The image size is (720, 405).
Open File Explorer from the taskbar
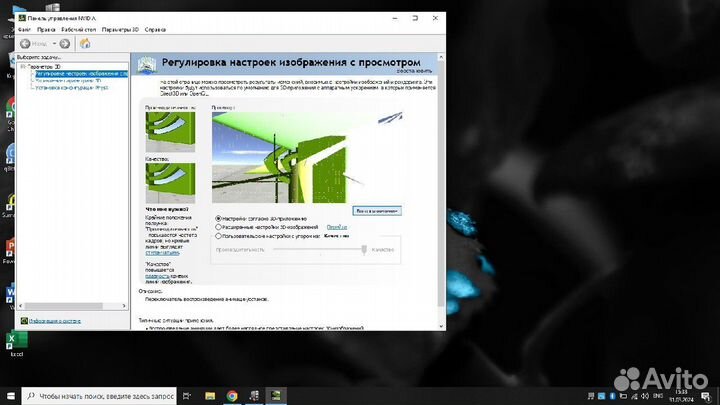[210, 396]
